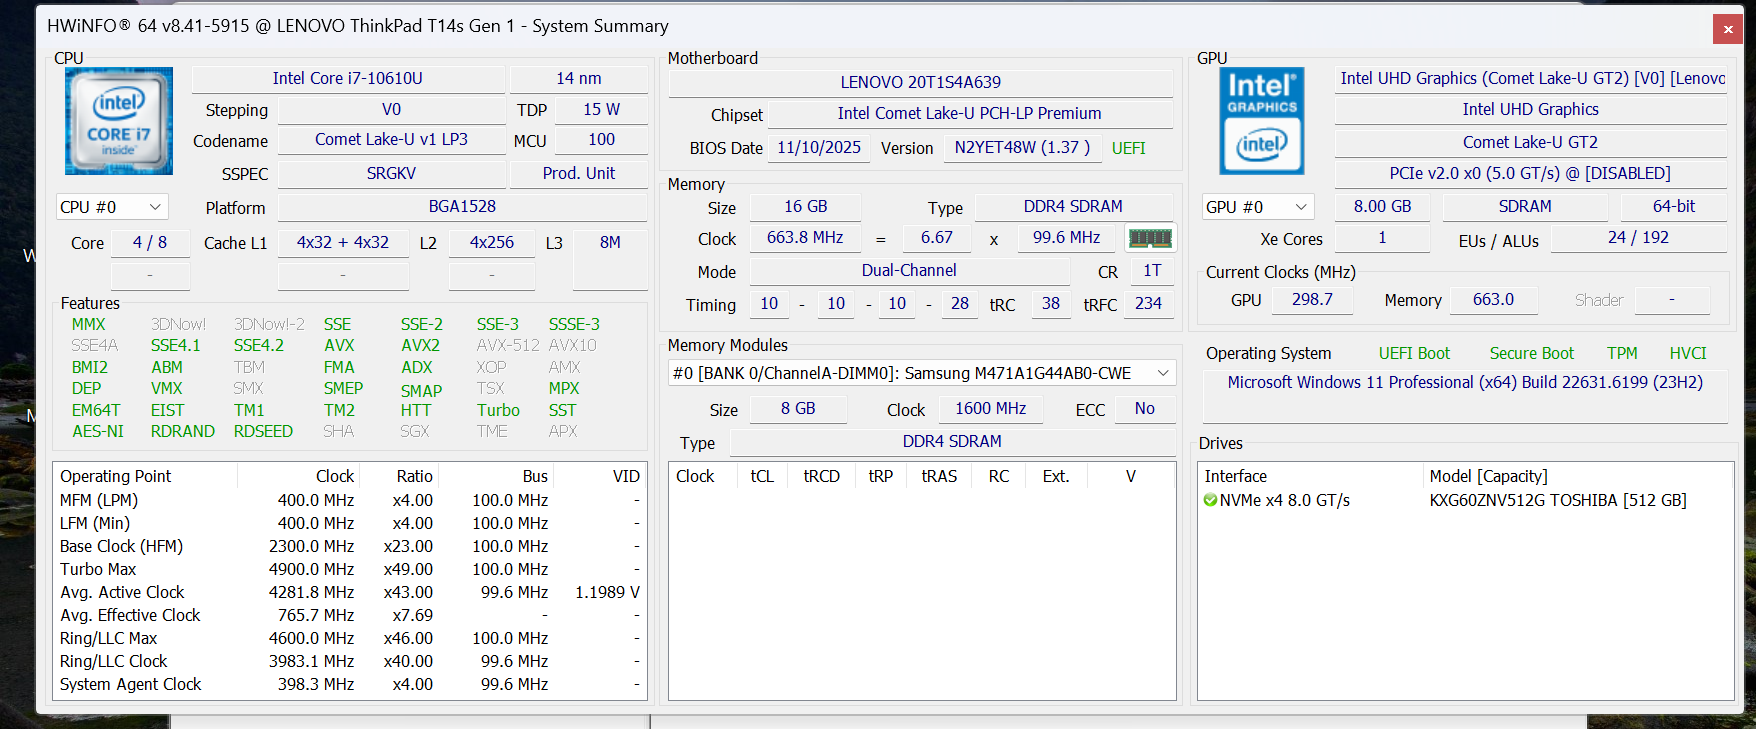This screenshot has width=1756, height=729.
Task: Click the Intel Core i7 CPU logo
Action: point(119,121)
